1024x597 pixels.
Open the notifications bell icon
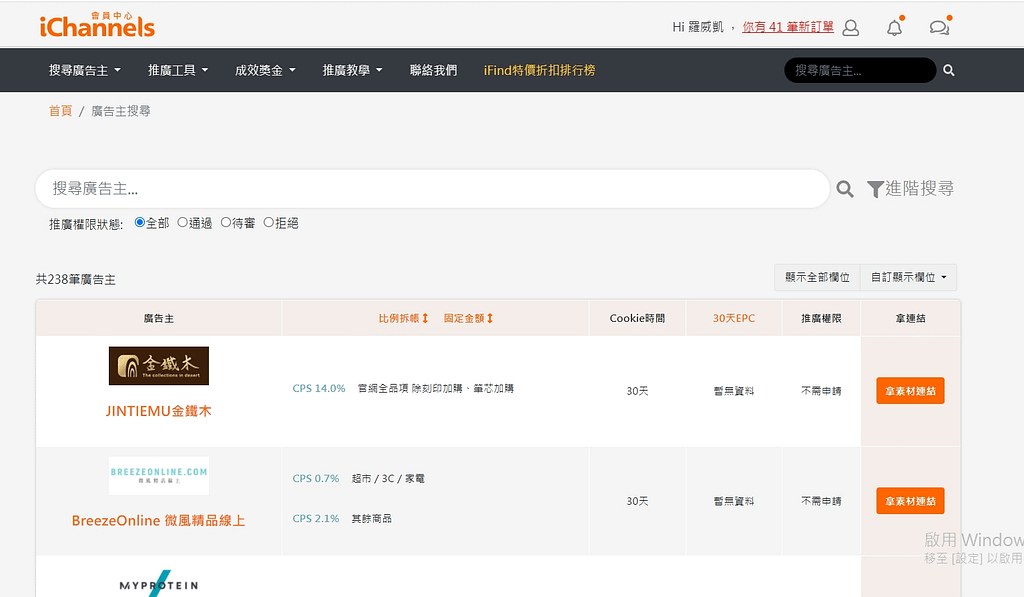(894, 27)
